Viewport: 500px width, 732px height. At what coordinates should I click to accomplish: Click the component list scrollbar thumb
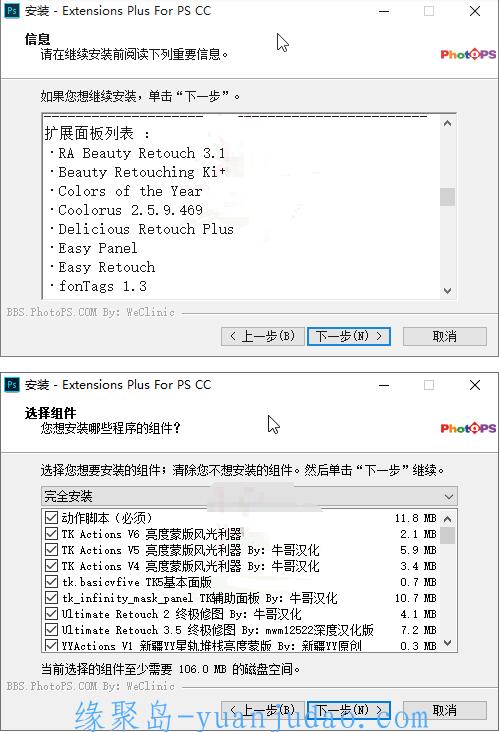click(x=447, y=535)
